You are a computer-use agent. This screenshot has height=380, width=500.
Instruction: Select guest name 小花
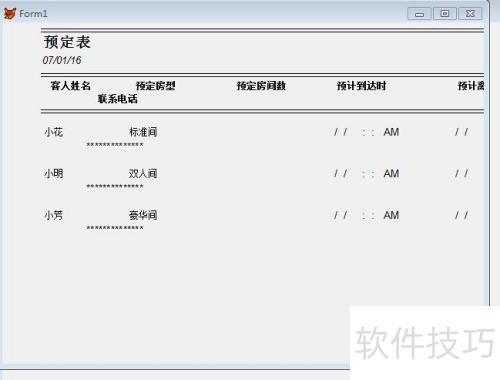54,132
